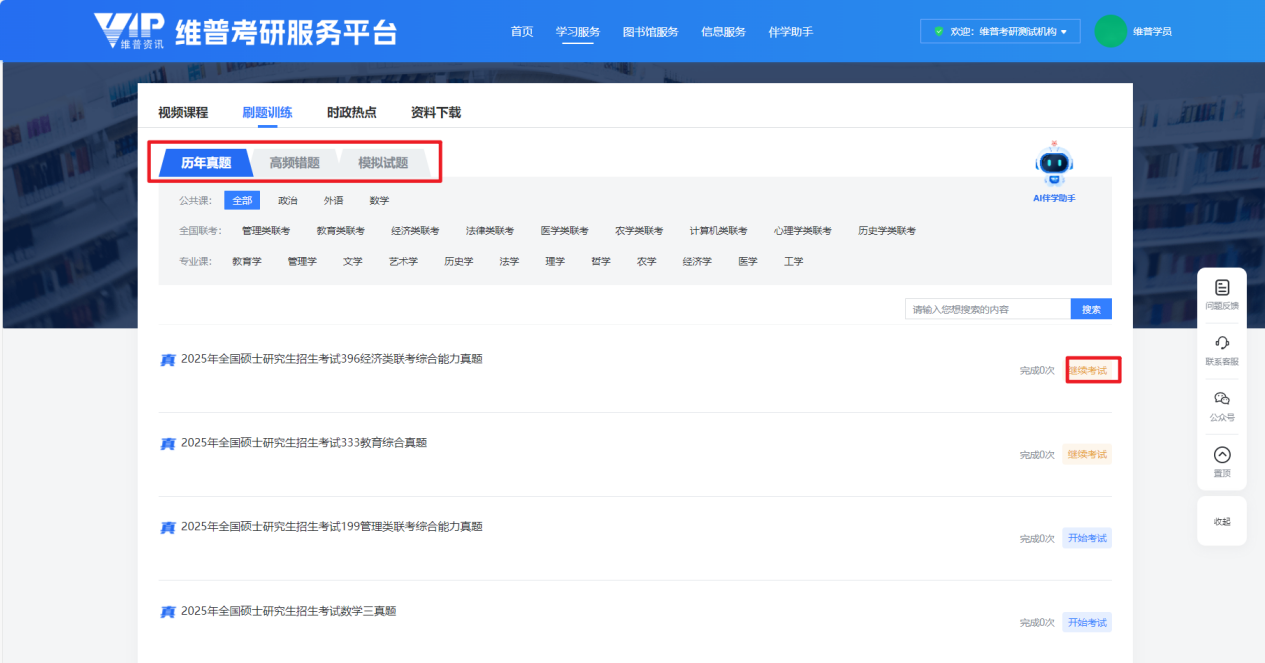The height and width of the screenshot is (663, 1265).
Task: Click the 置顶 back-to-top arrow icon
Action: coord(1222,455)
